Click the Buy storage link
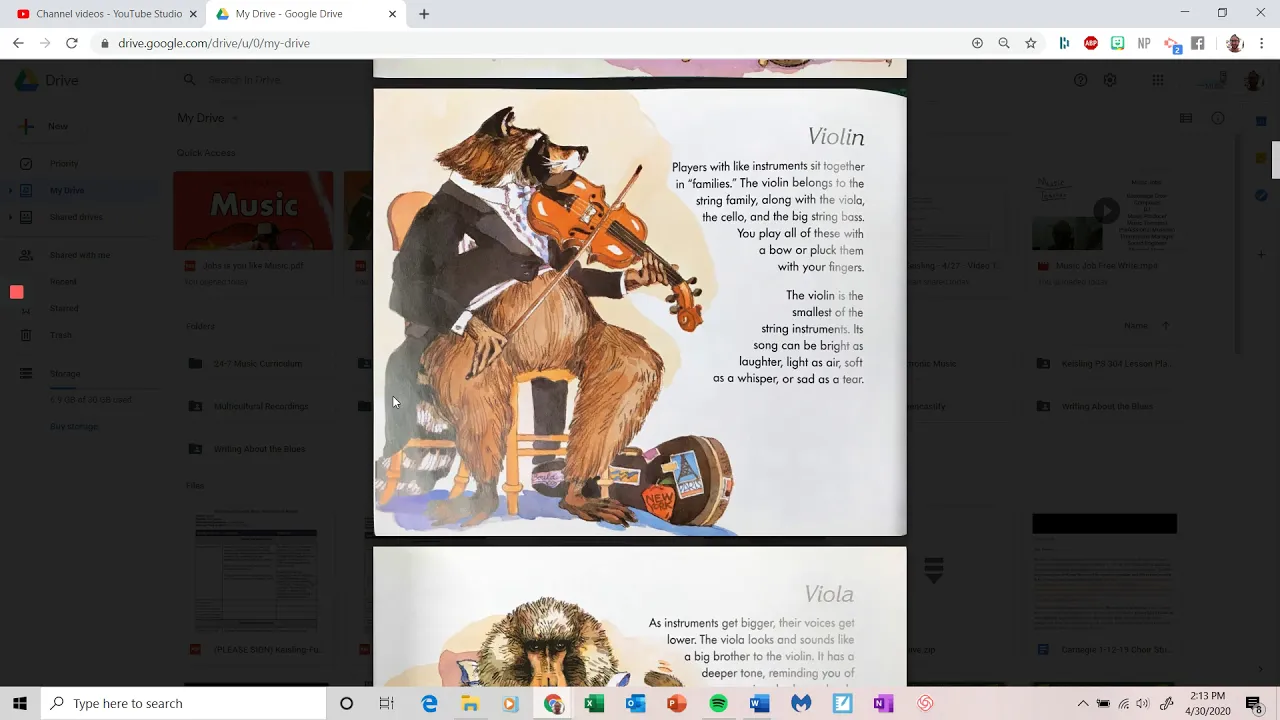Viewport: 1280px width, 720px height. tap(74, 426)
